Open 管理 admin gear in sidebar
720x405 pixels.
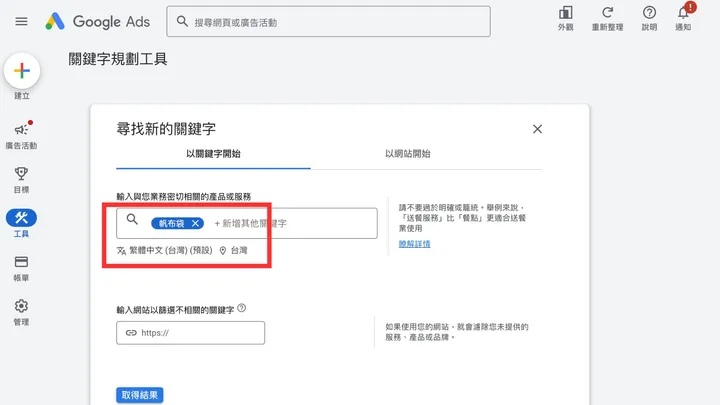pos(21,312)
